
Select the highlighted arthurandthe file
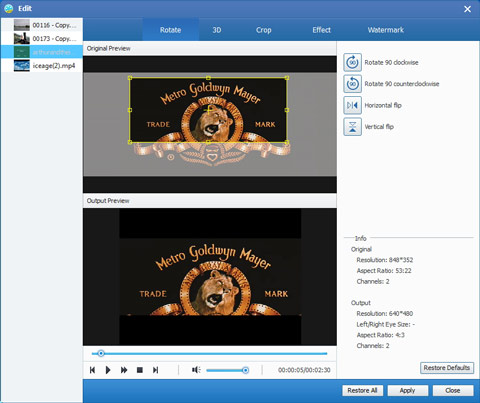[42, 52]
